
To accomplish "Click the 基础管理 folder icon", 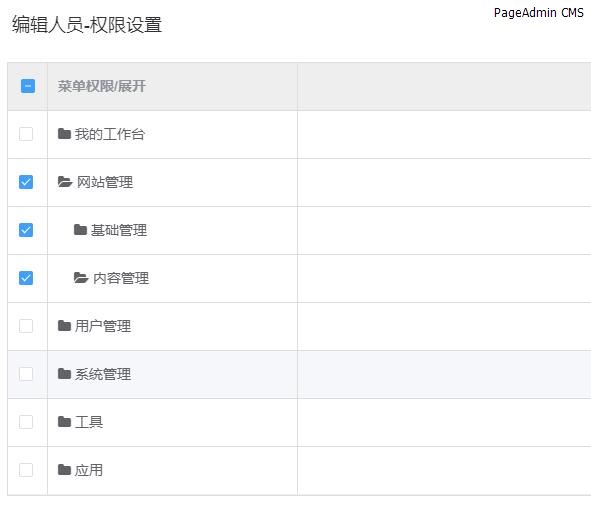I will [x=80, y=230].
